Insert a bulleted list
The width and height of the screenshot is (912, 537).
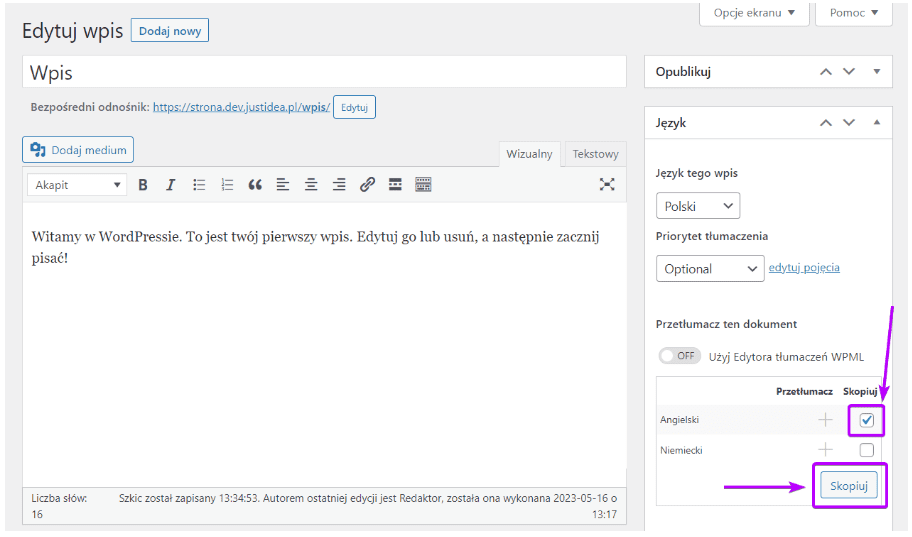[x=199, y=185]
